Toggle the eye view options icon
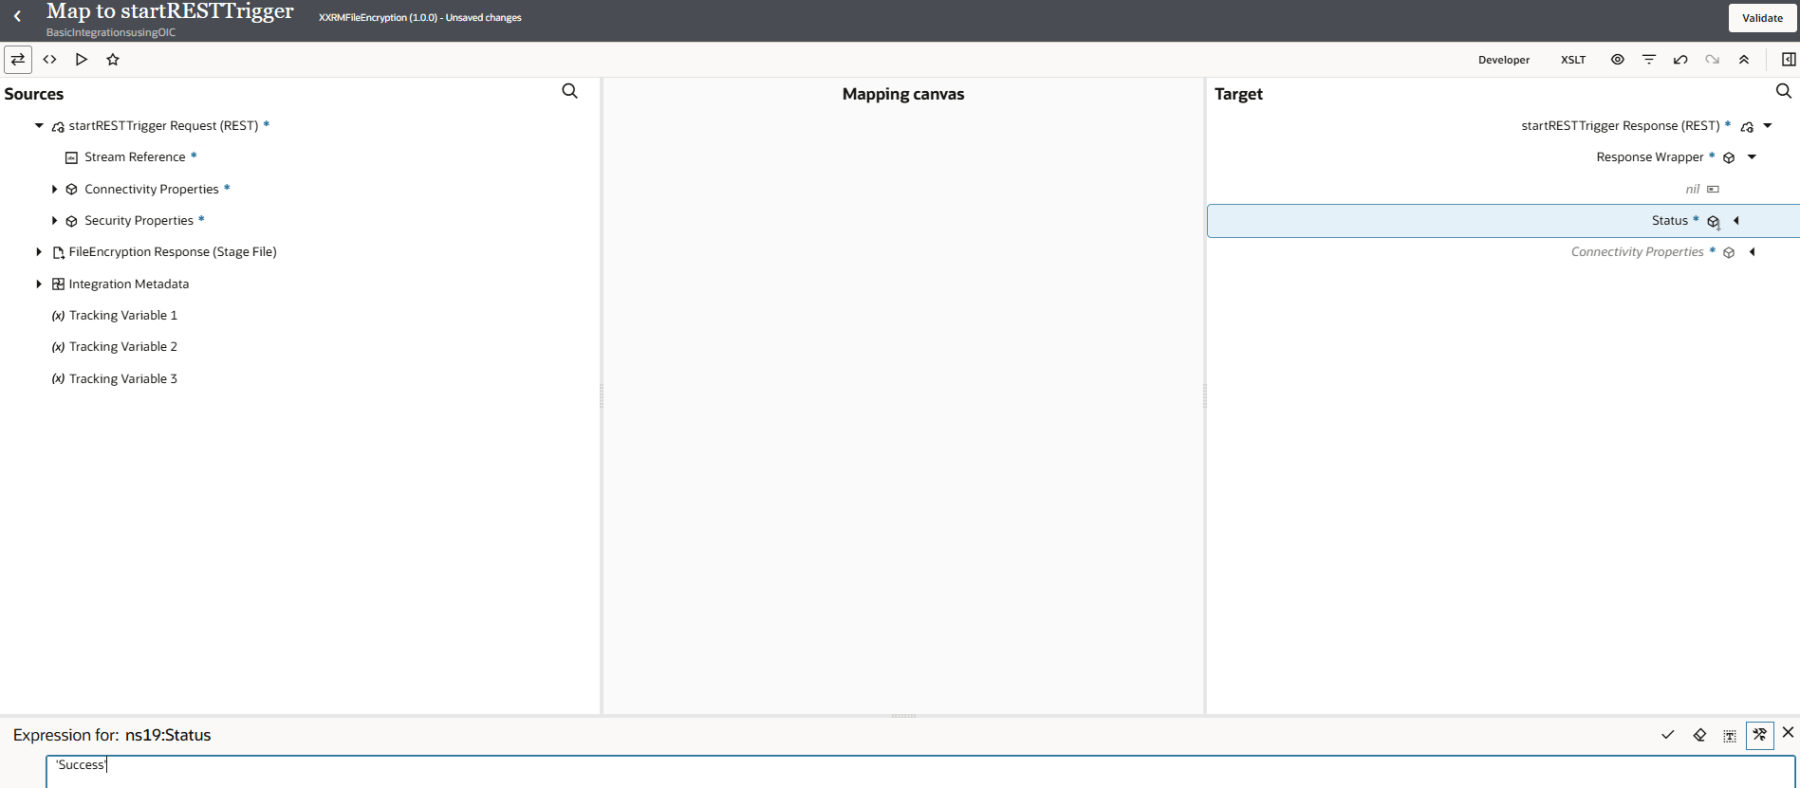Screen dimensions: 1800x788 coord(1617,60)
